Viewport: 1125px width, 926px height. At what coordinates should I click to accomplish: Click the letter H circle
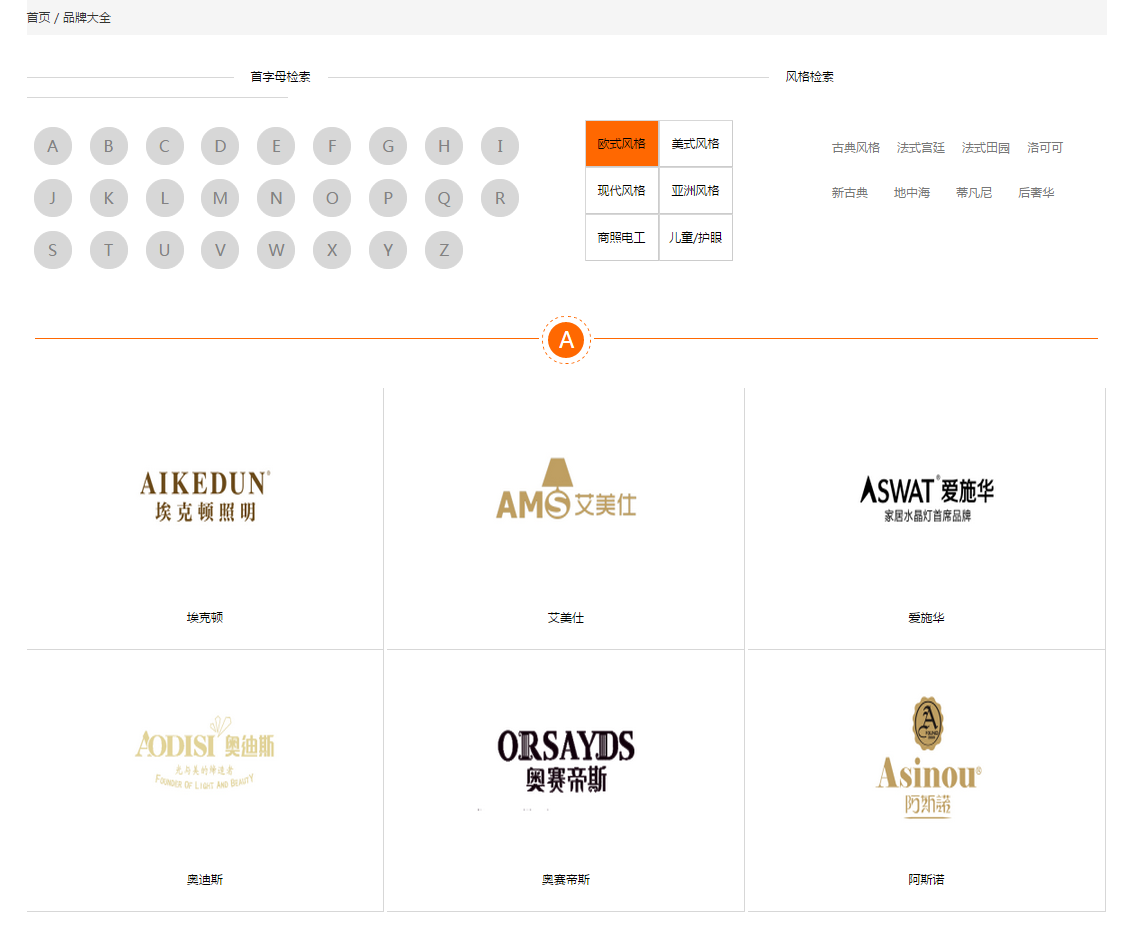pyautogui.click(x=444, y=146)
